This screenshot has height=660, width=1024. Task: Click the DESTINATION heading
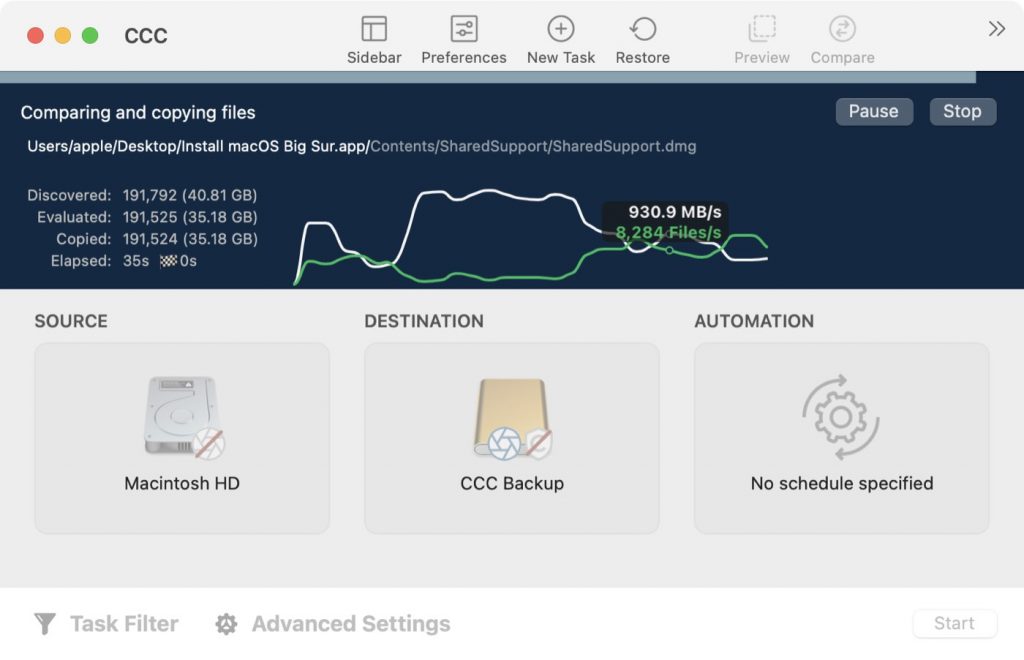click(x=424, y=321)
